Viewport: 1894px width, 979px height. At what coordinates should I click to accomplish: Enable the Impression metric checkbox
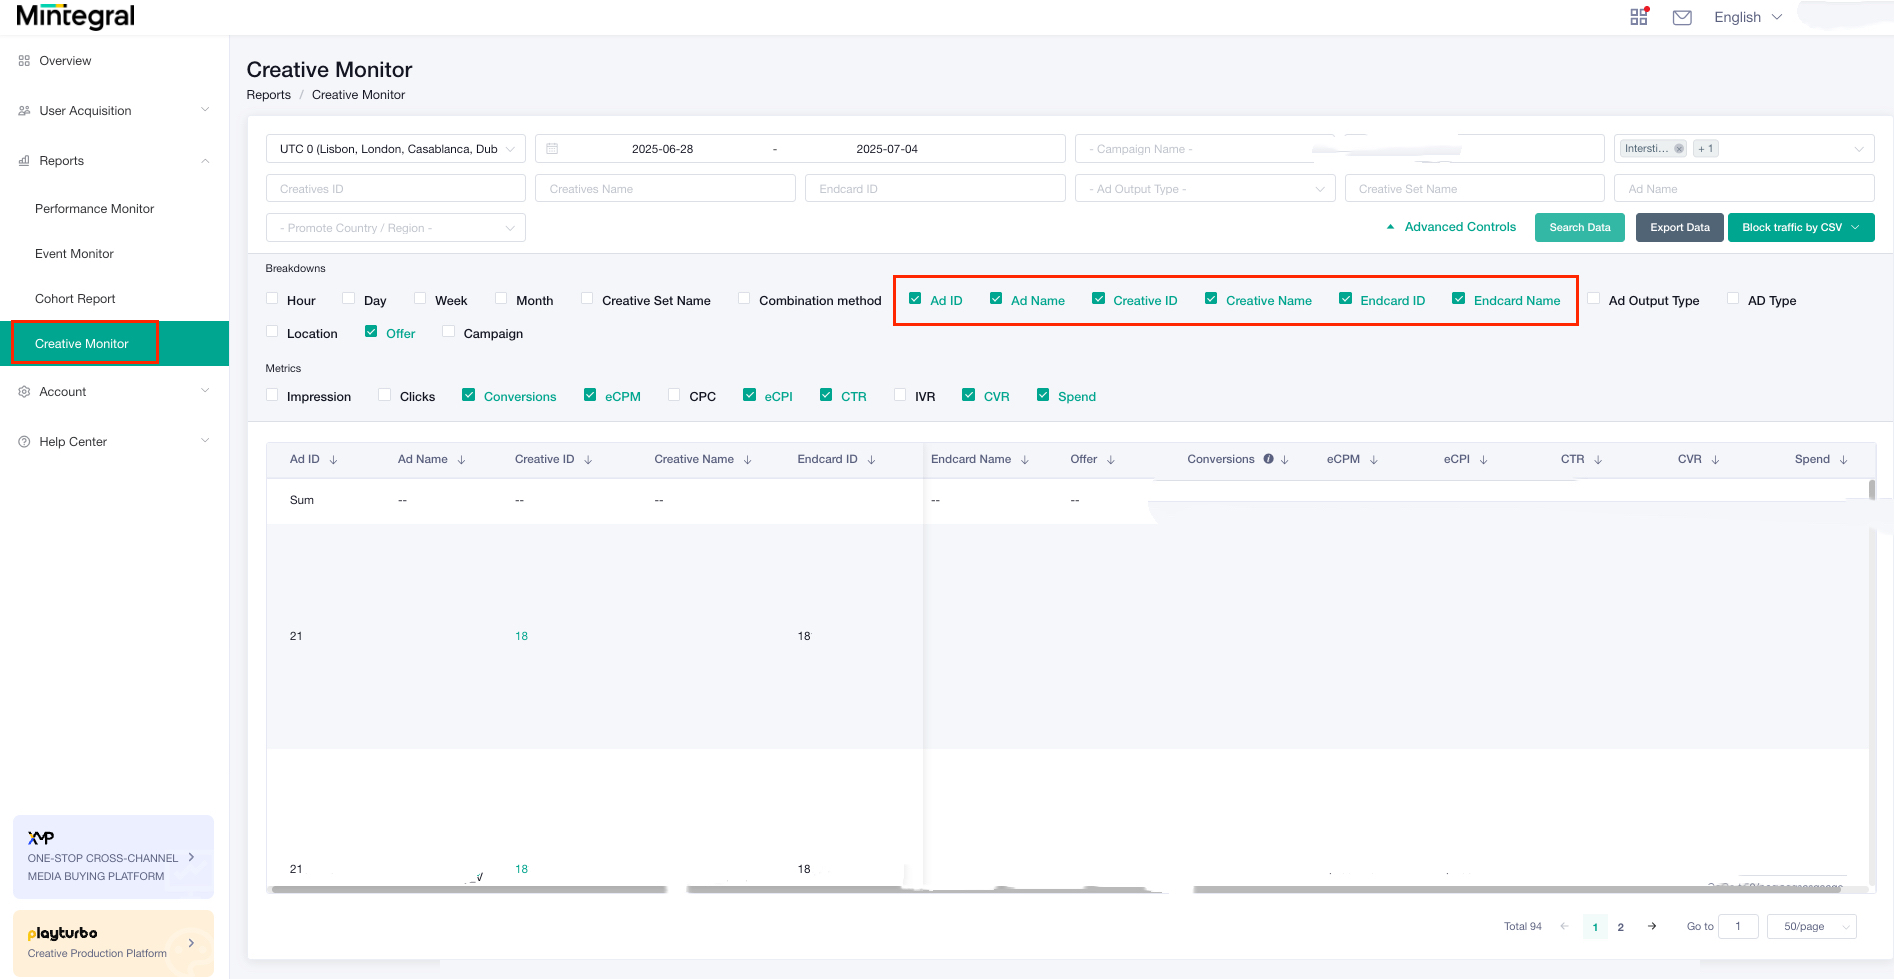click(x=271, y=395)
